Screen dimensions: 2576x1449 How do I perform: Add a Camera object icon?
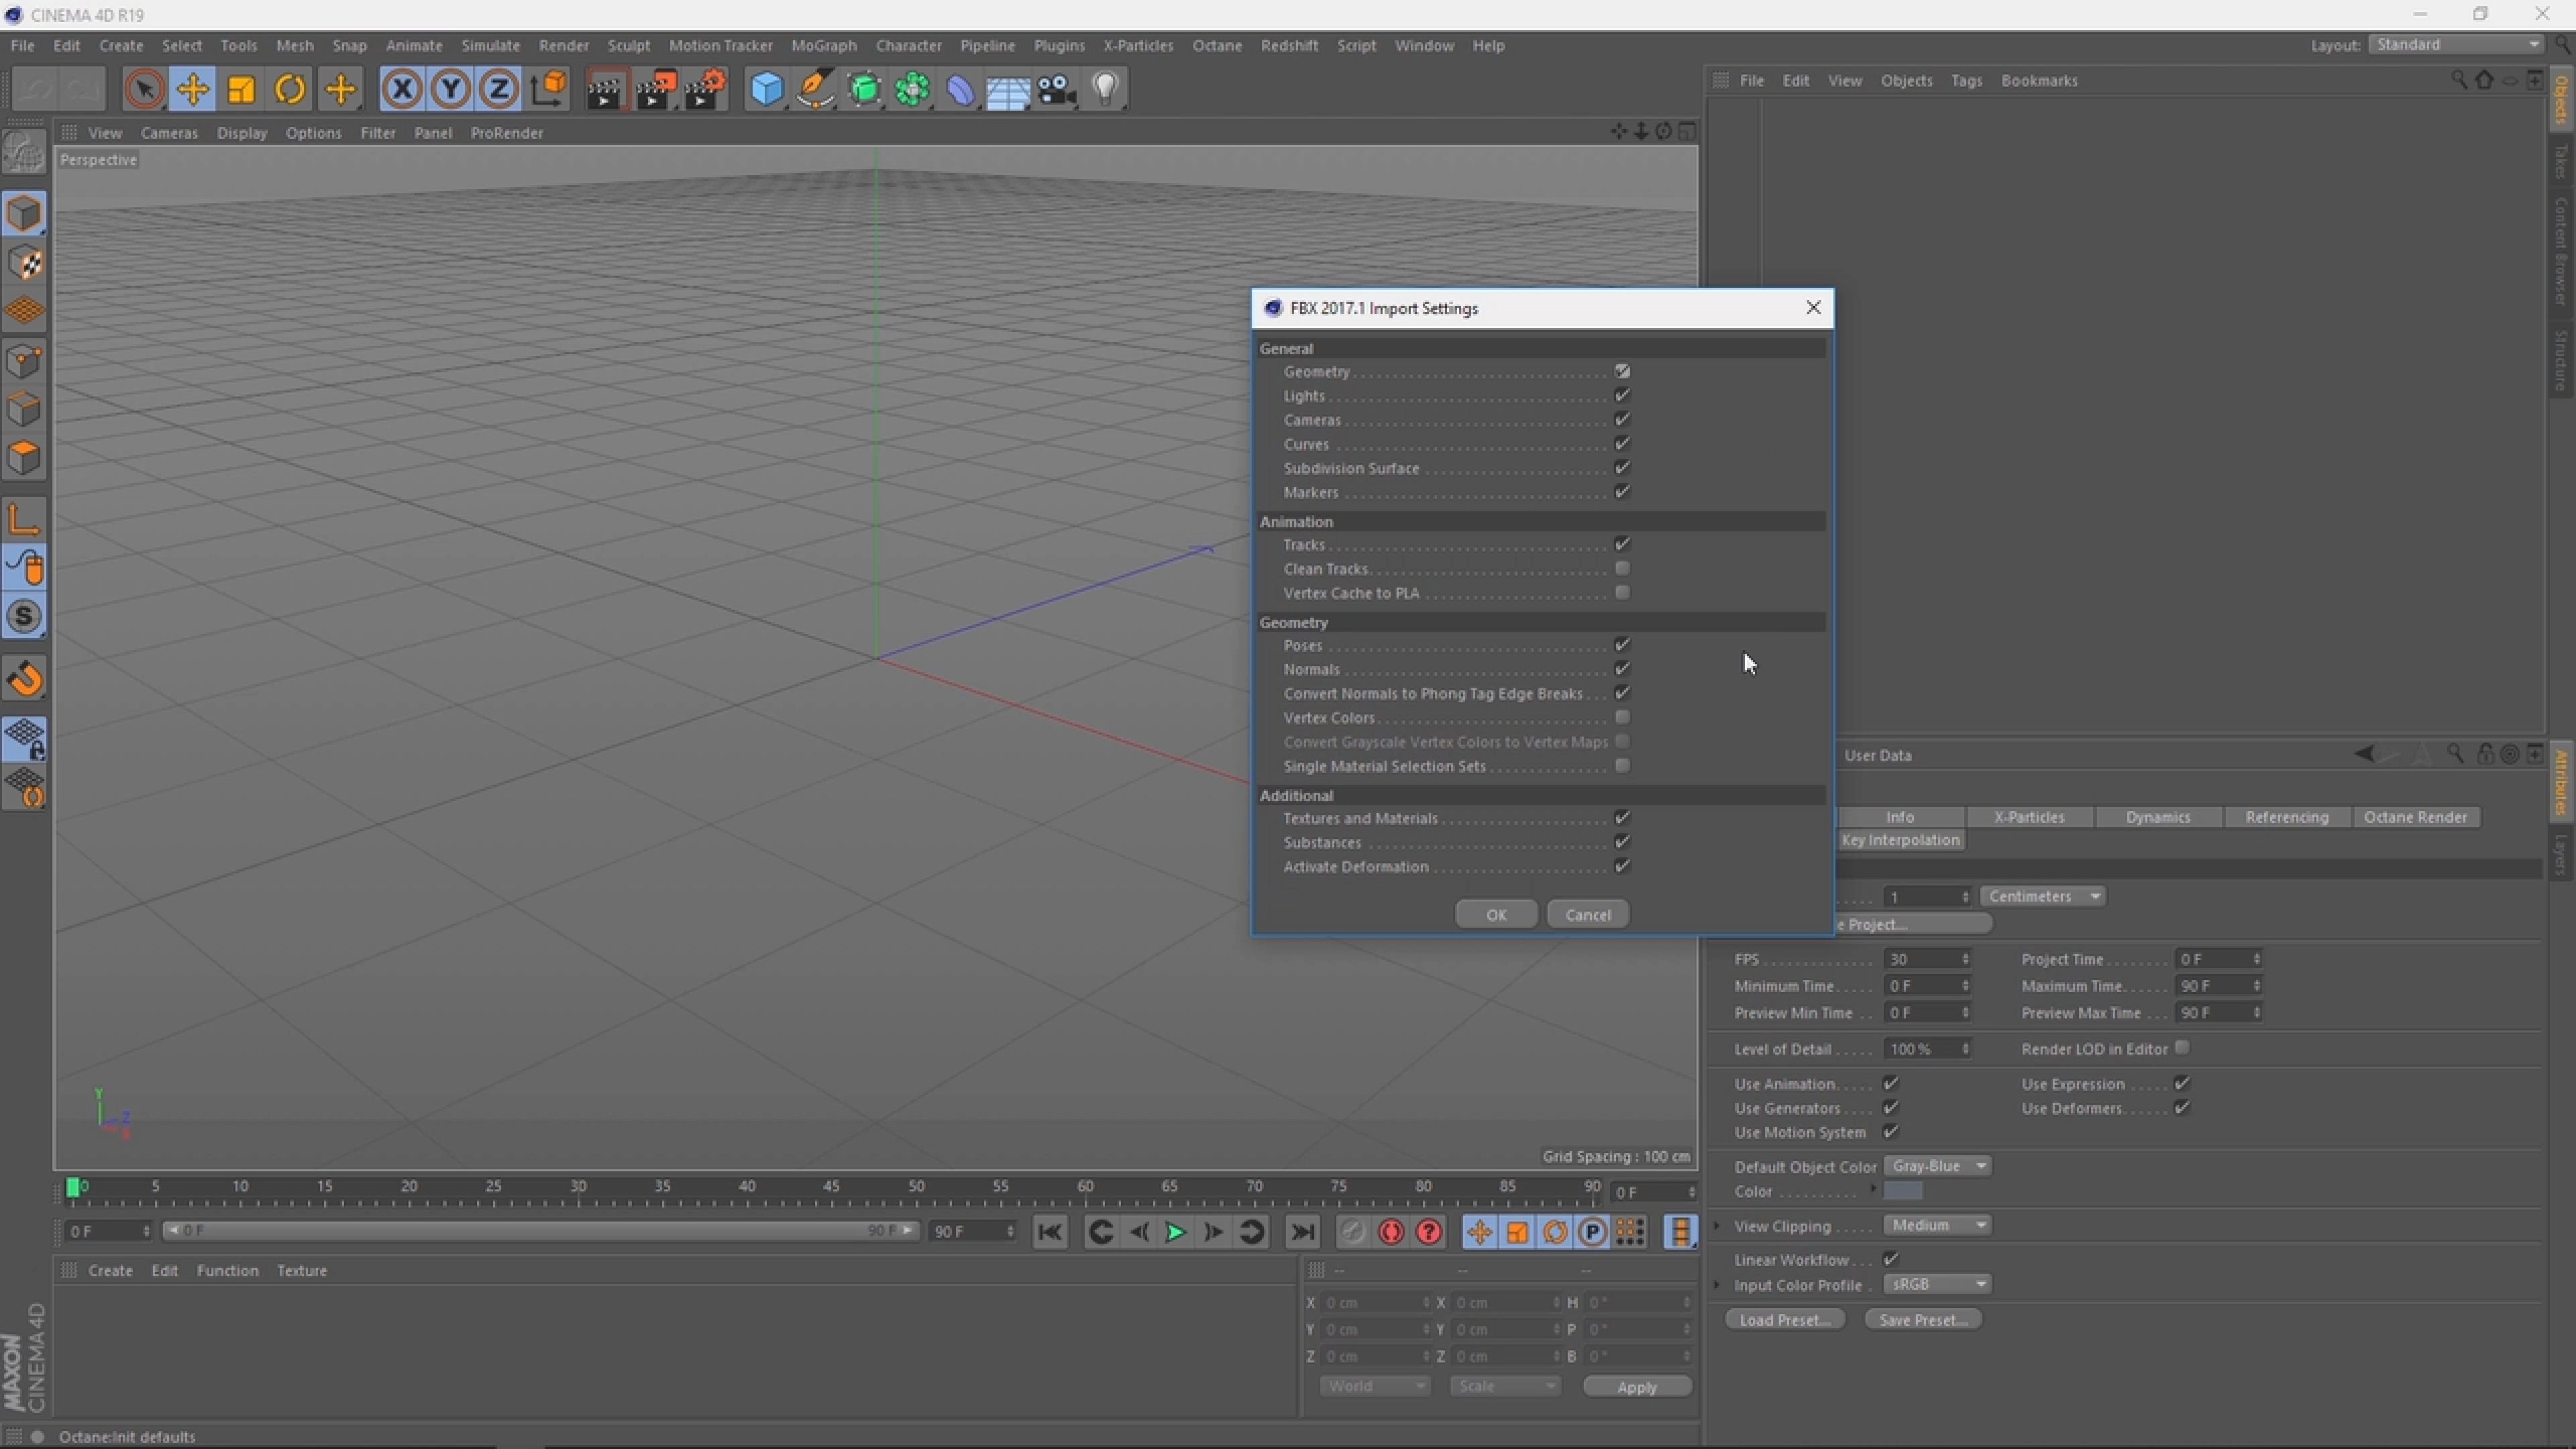pos(1056,90)
